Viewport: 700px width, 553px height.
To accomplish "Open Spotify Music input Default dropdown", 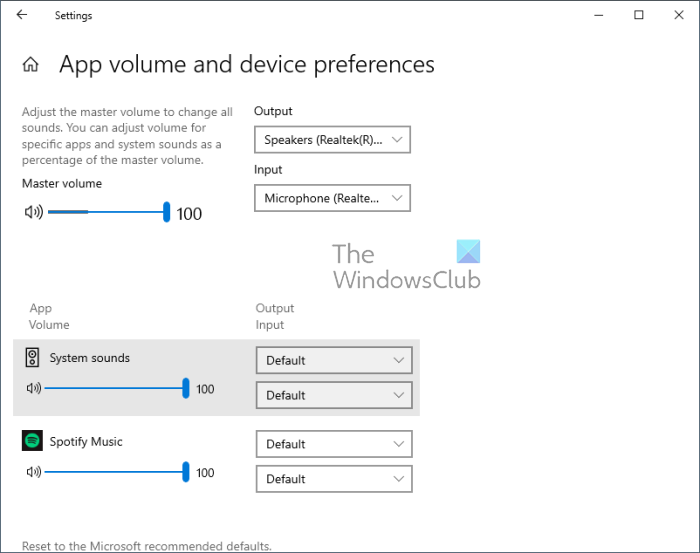I will coord(334,479).
